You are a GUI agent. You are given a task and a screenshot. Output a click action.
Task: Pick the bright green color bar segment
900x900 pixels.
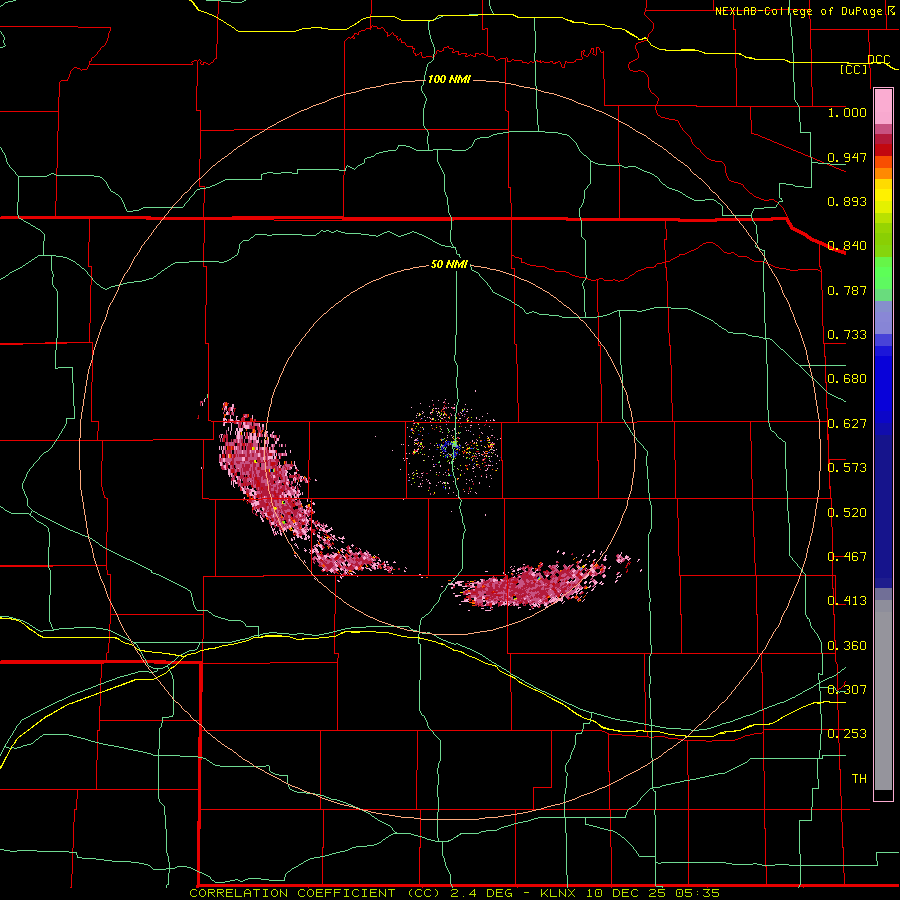(x=883, y=273)
